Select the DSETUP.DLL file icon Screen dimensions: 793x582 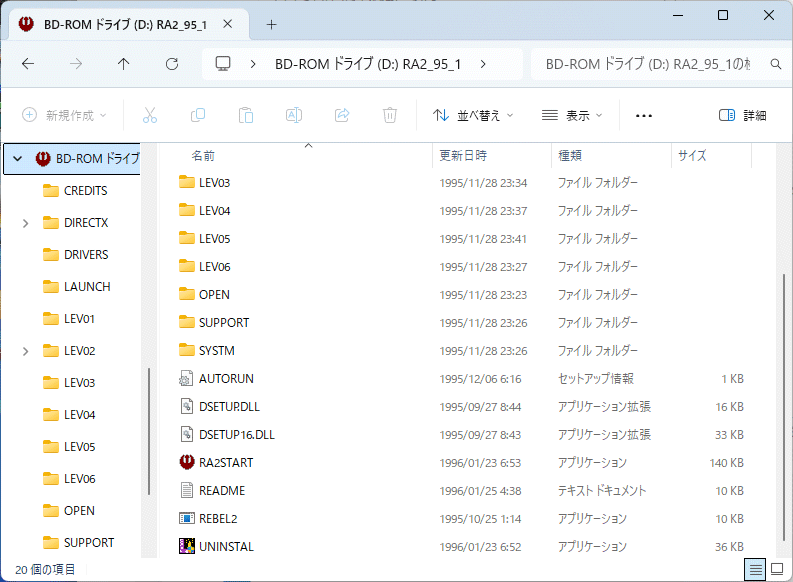(187, 406)
